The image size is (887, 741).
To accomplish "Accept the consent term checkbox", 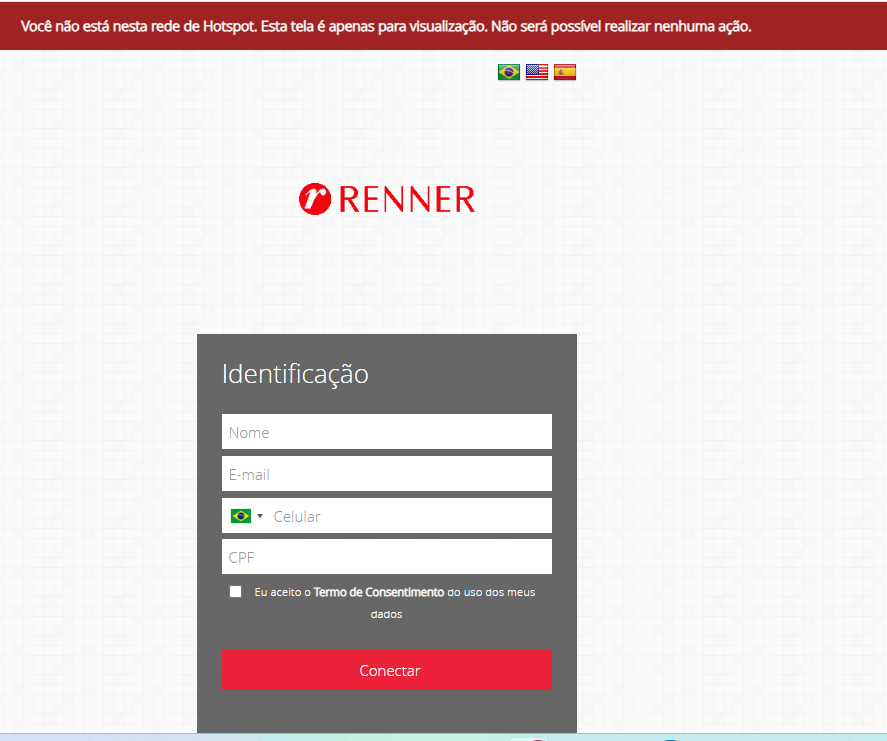I will click(235, 592).
